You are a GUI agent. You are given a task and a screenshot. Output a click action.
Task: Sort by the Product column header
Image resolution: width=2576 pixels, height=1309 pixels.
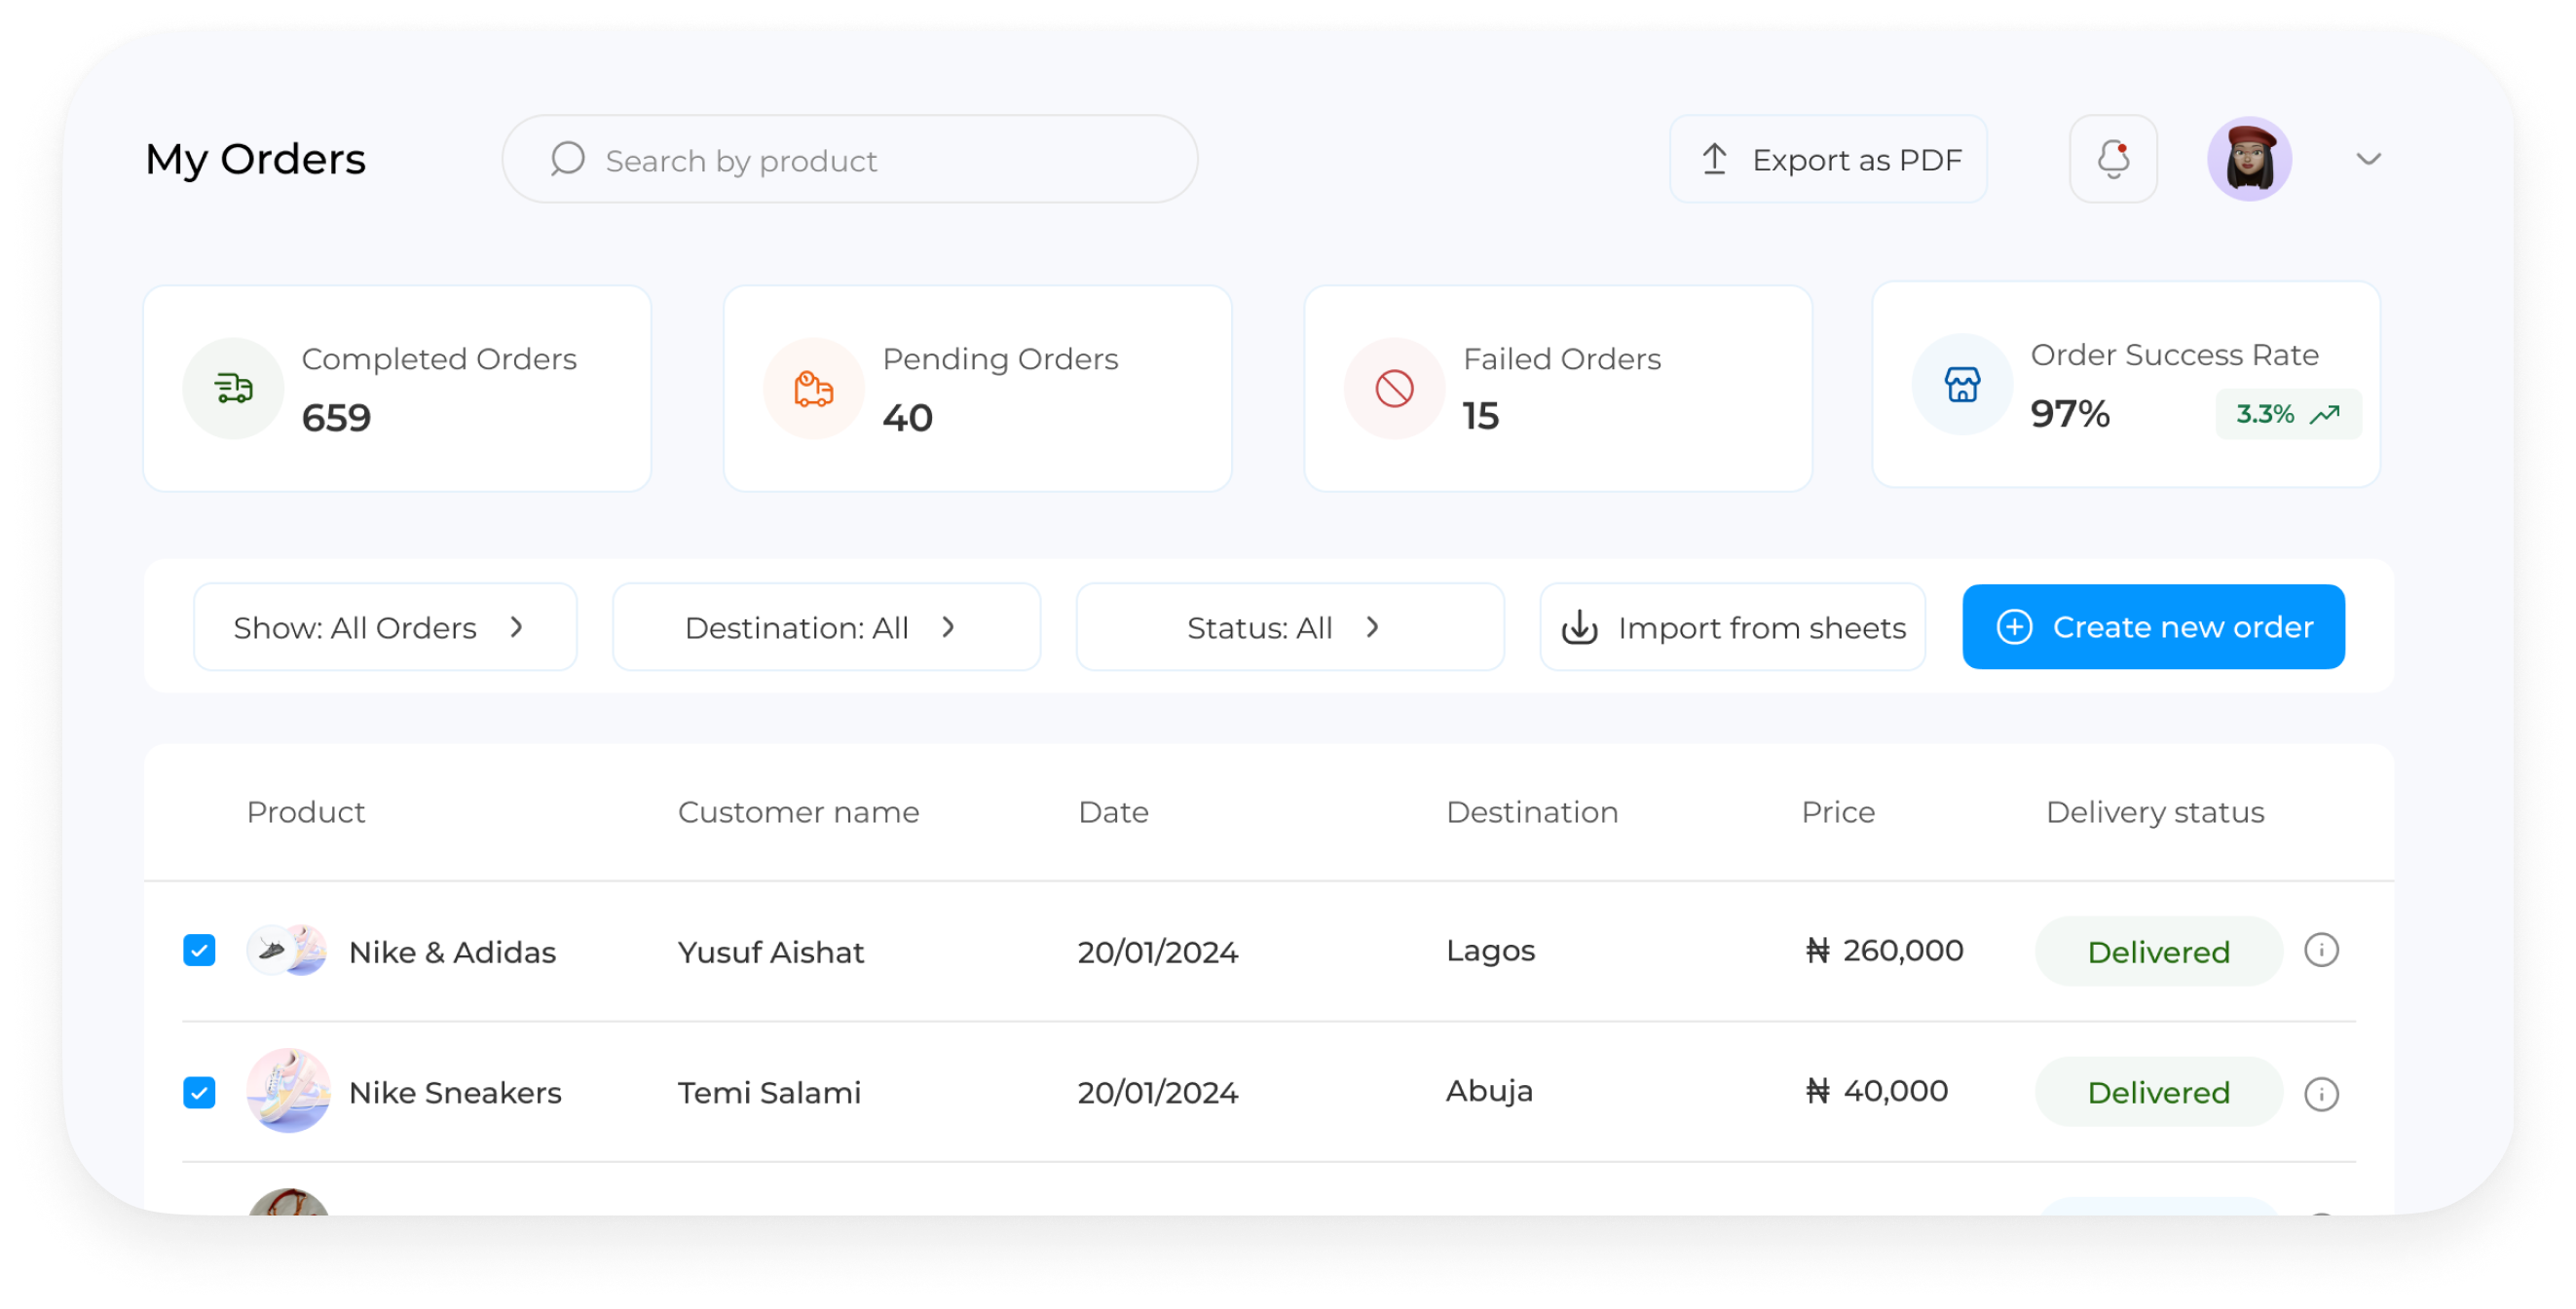coord(306,812)
